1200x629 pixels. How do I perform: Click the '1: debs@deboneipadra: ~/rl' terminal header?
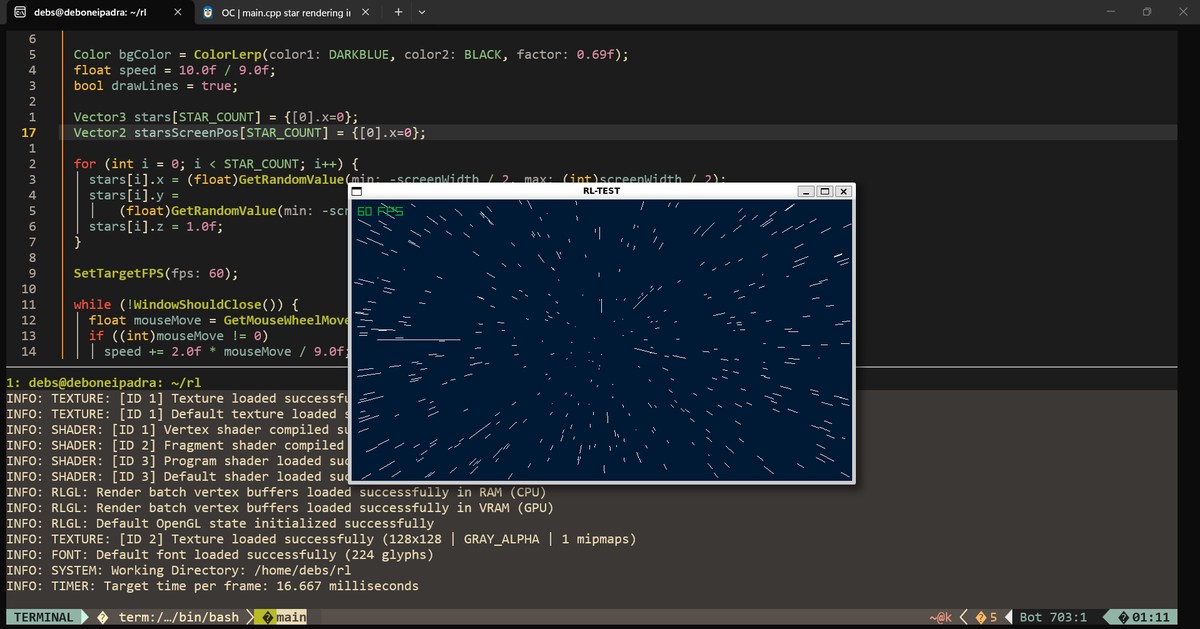103,382
